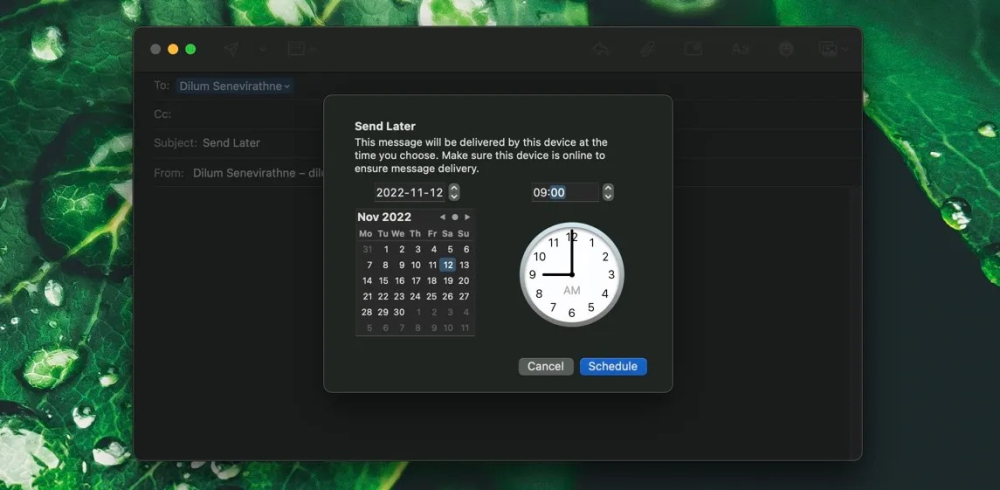Select day 16 in the calendar

(399, 281)
